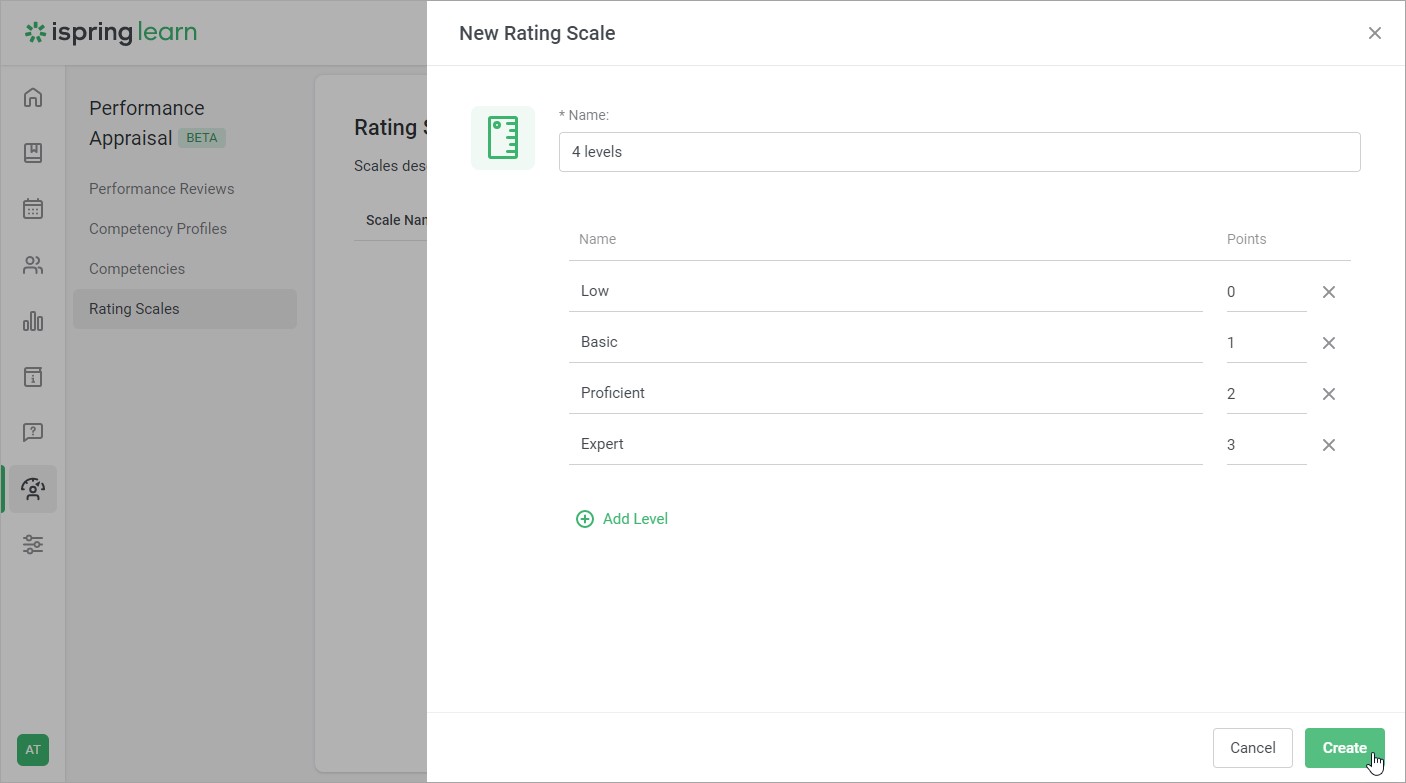Viewport: 1406px width, 783px height.
Task: Click the BETA badge
Action: click(202, 138)
